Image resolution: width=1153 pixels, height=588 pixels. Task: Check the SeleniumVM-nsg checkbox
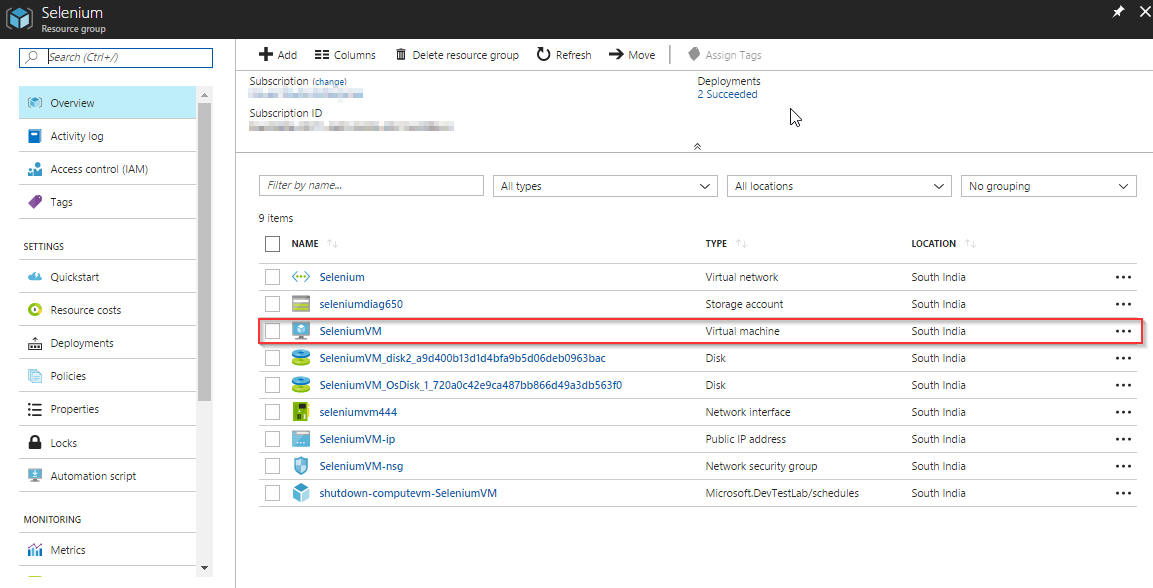click(272, 466)
